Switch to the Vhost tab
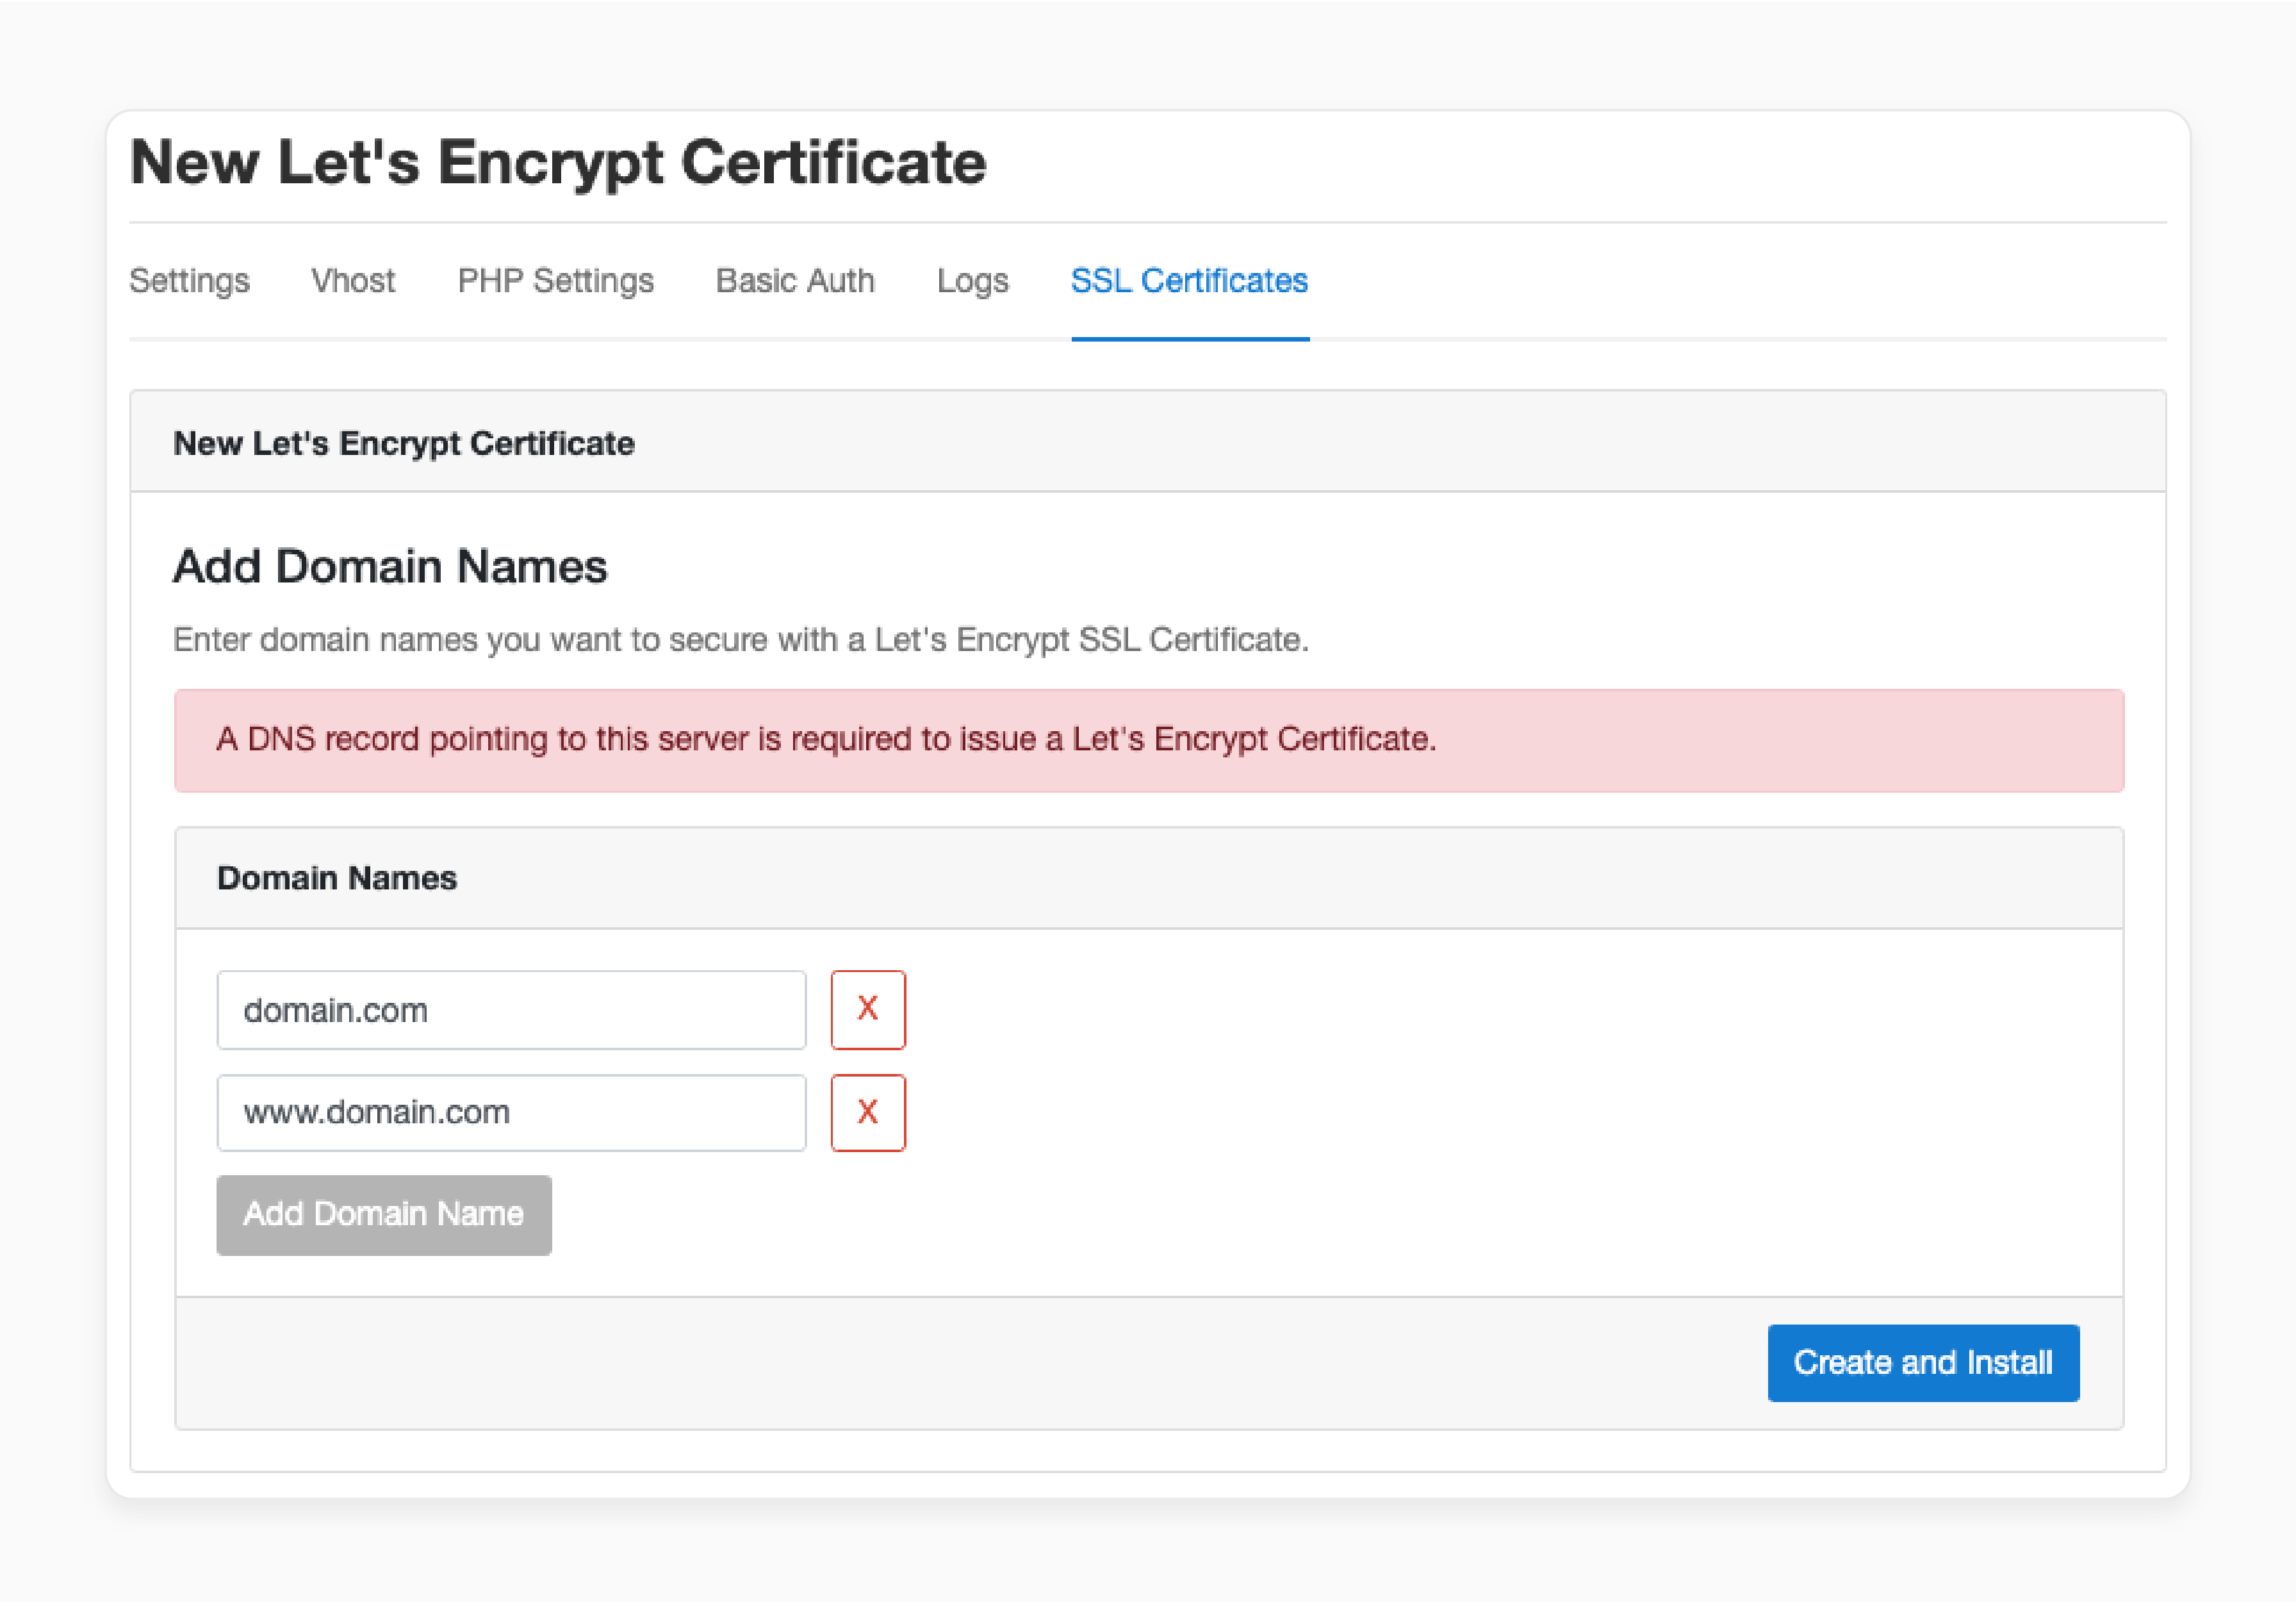This screenshot has width=2296, height=1602. coord(353,281)
